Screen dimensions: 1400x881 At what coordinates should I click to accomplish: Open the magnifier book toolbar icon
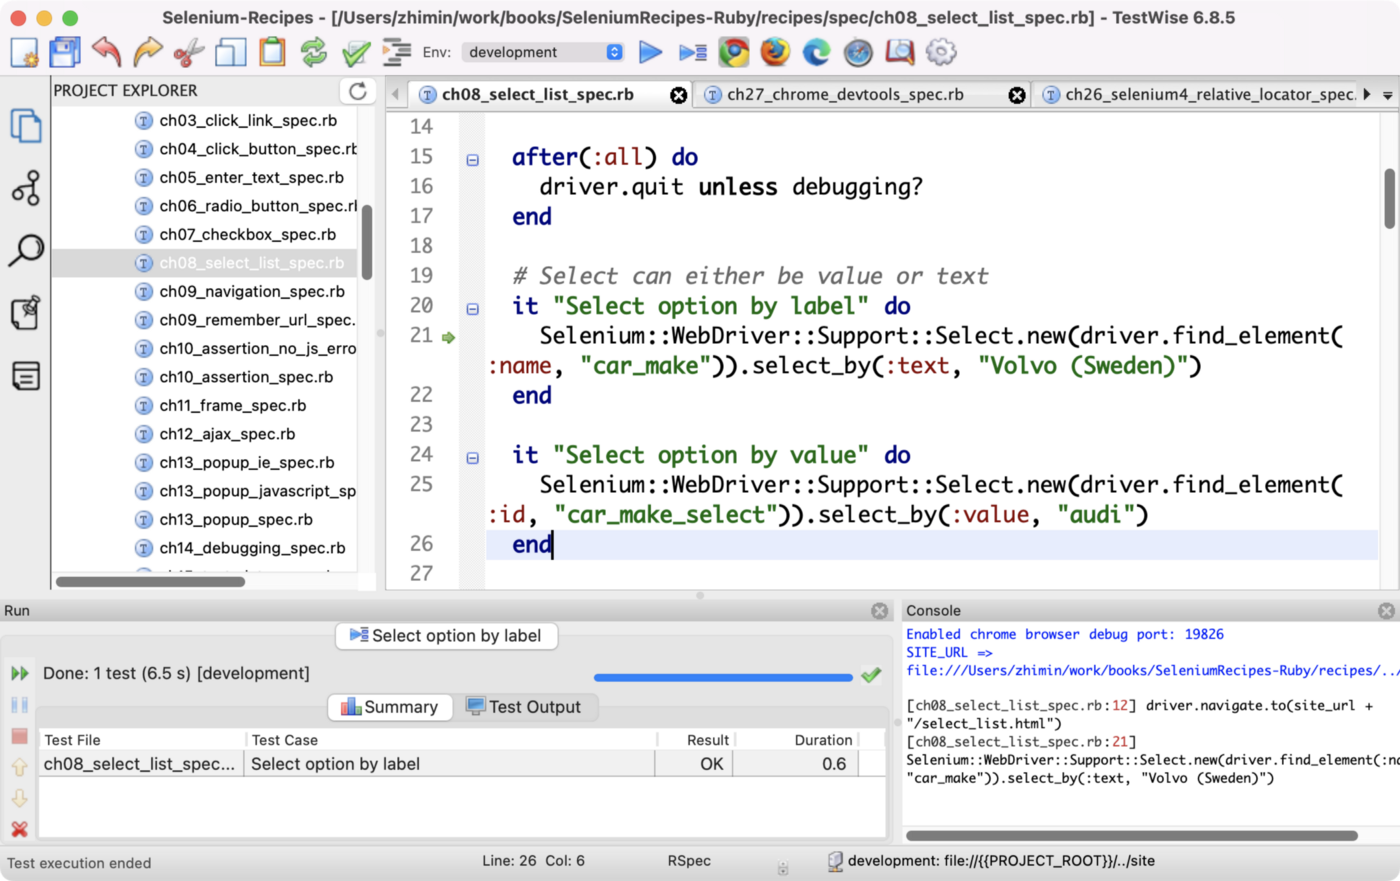900,52
